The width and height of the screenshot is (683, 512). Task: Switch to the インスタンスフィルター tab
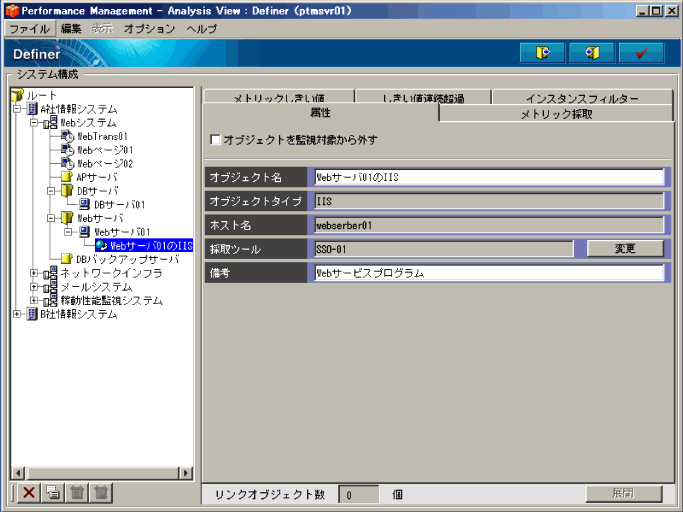[582, 97]
